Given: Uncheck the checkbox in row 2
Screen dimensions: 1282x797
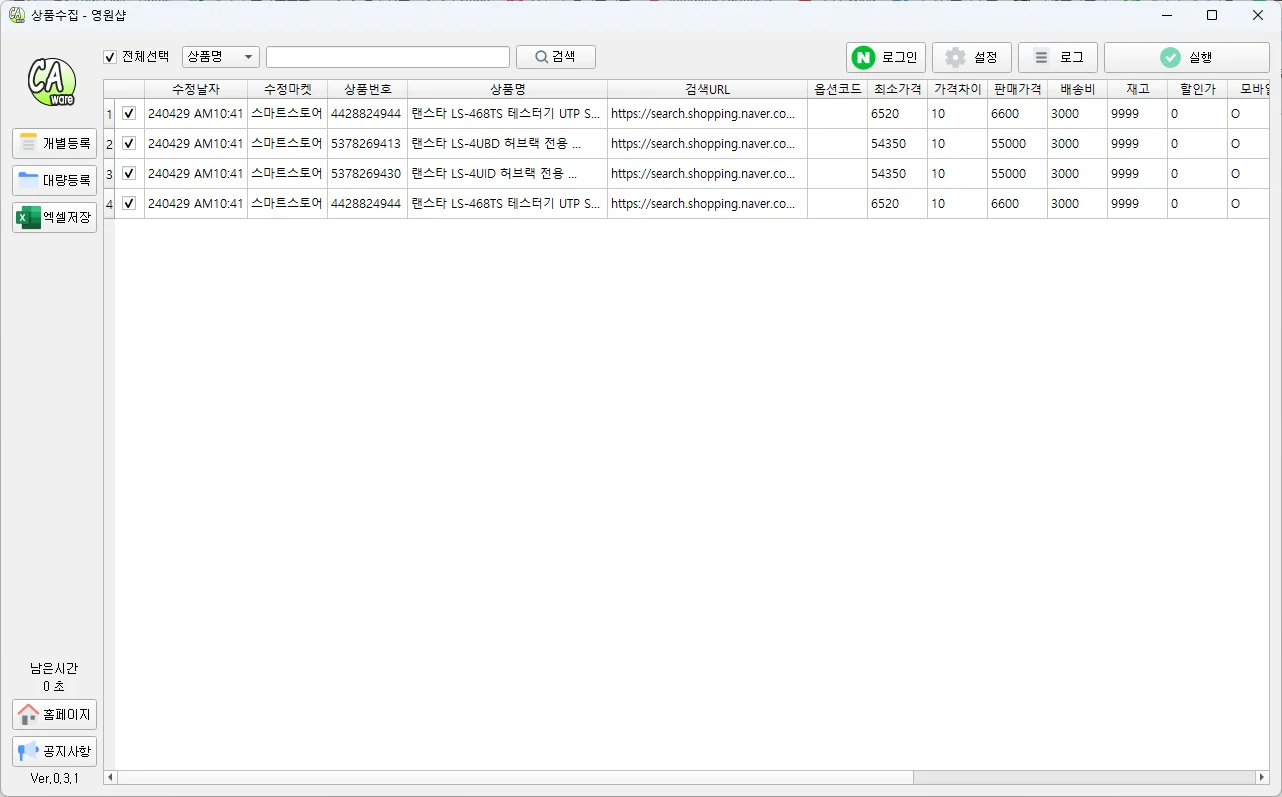Looking at the screenshot, I should click(129, 144).
